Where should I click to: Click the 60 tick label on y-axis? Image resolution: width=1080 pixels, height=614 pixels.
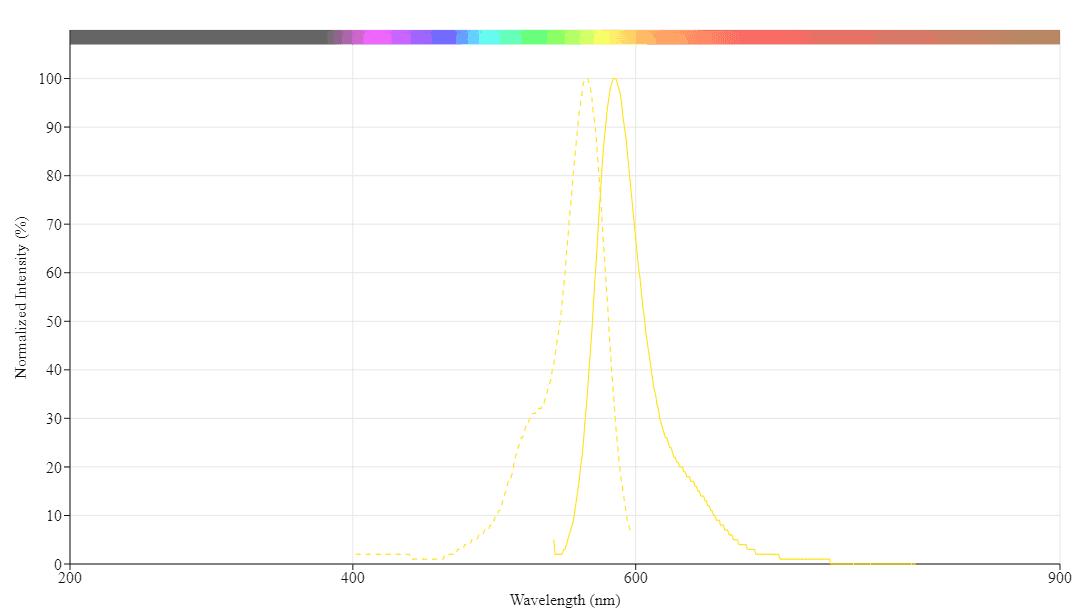pyautogui.click(x=54, y=273)
